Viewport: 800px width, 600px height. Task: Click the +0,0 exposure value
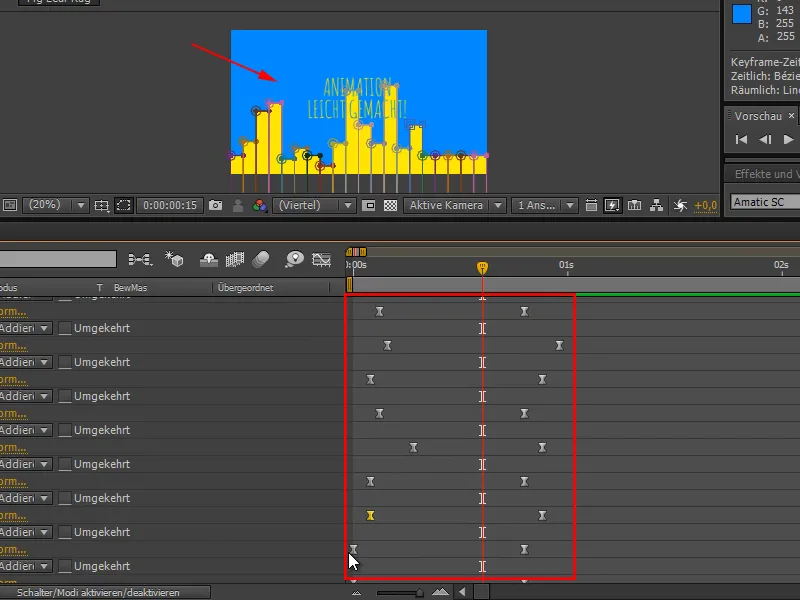[706, 205]
